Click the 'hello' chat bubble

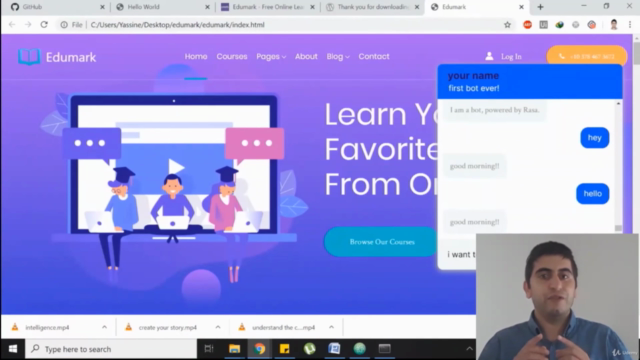point(593,194)
